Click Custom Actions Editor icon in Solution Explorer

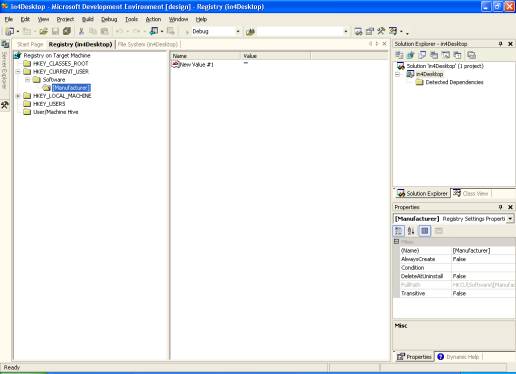(x=446, y=55)
